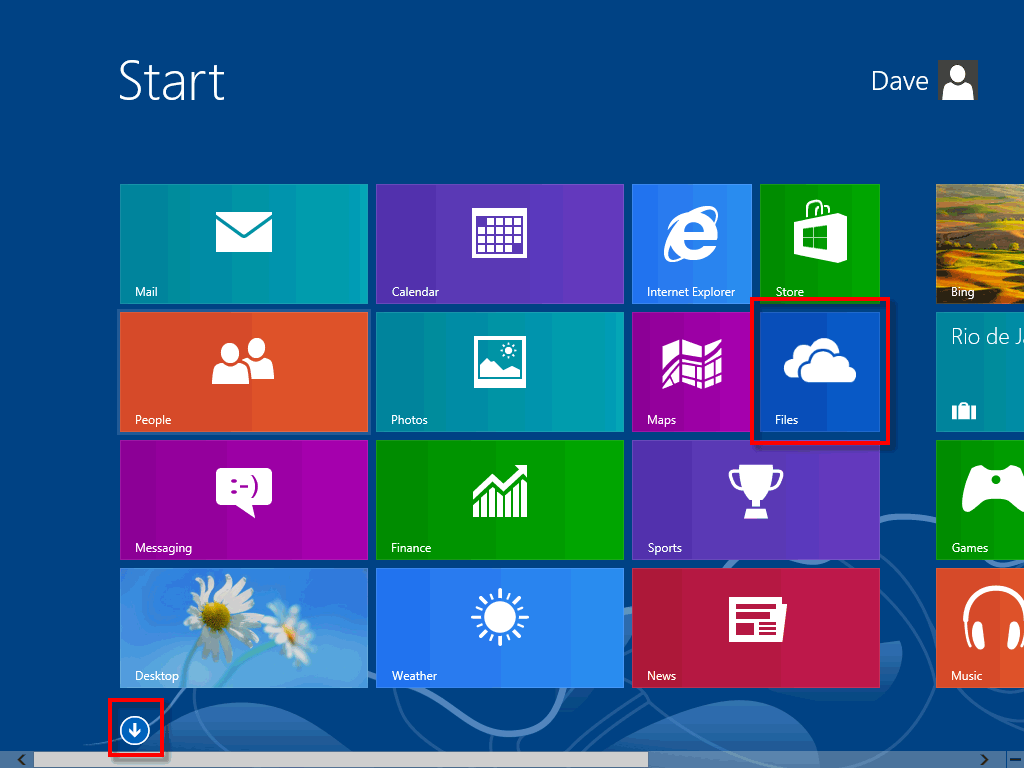The width and height of the screenshot is (1024, 768).
Task: Click the horizontal scrollbar left arrow
Action: click(22, 760)
